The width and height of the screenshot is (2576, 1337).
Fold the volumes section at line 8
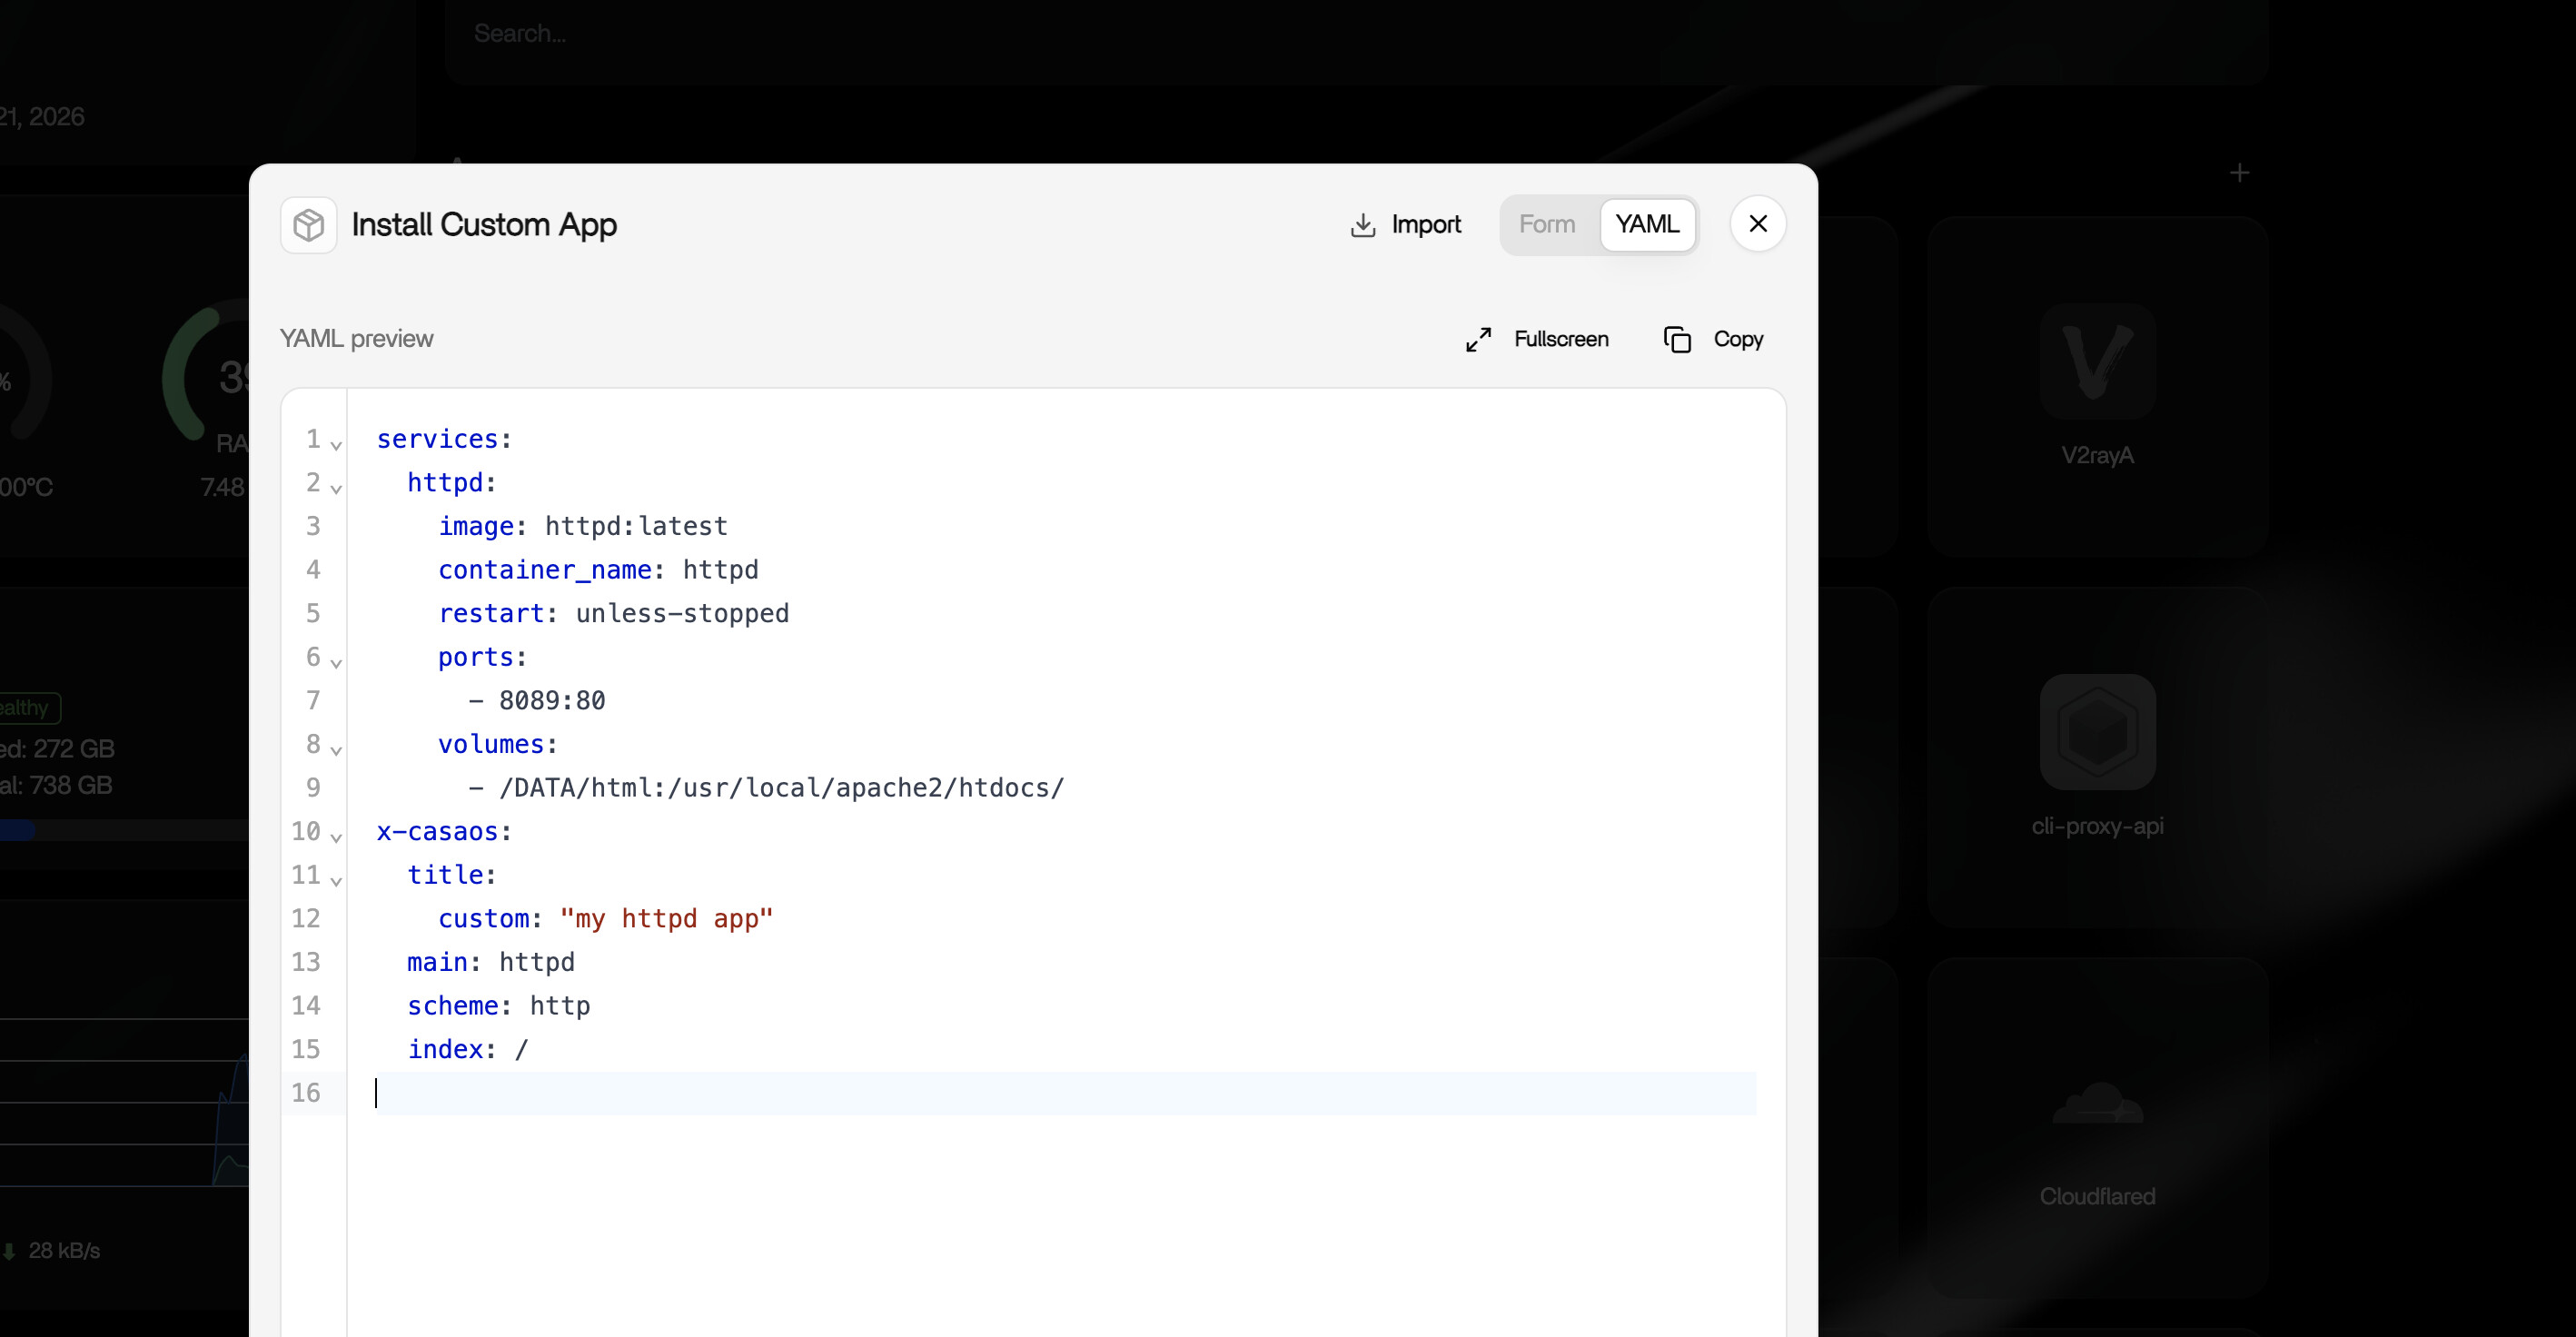click(336, 750)
